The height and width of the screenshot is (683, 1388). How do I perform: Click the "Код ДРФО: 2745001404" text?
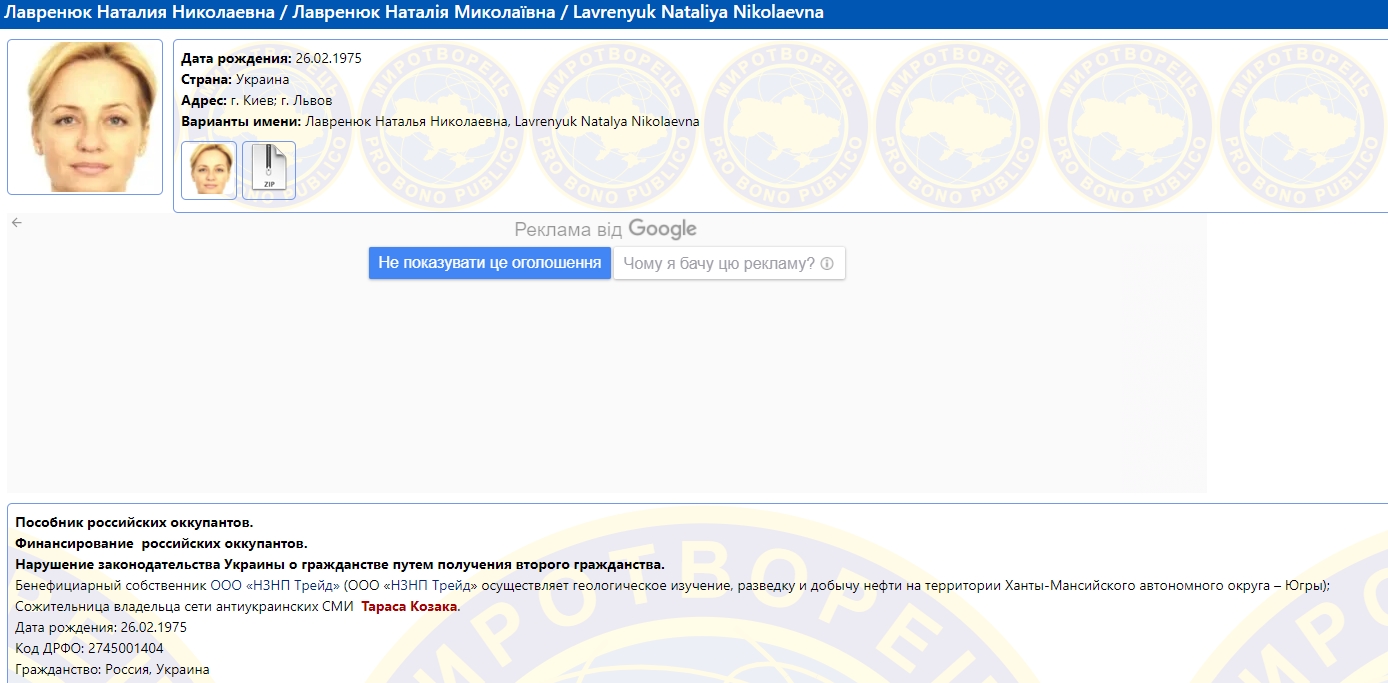click(89, 648)
